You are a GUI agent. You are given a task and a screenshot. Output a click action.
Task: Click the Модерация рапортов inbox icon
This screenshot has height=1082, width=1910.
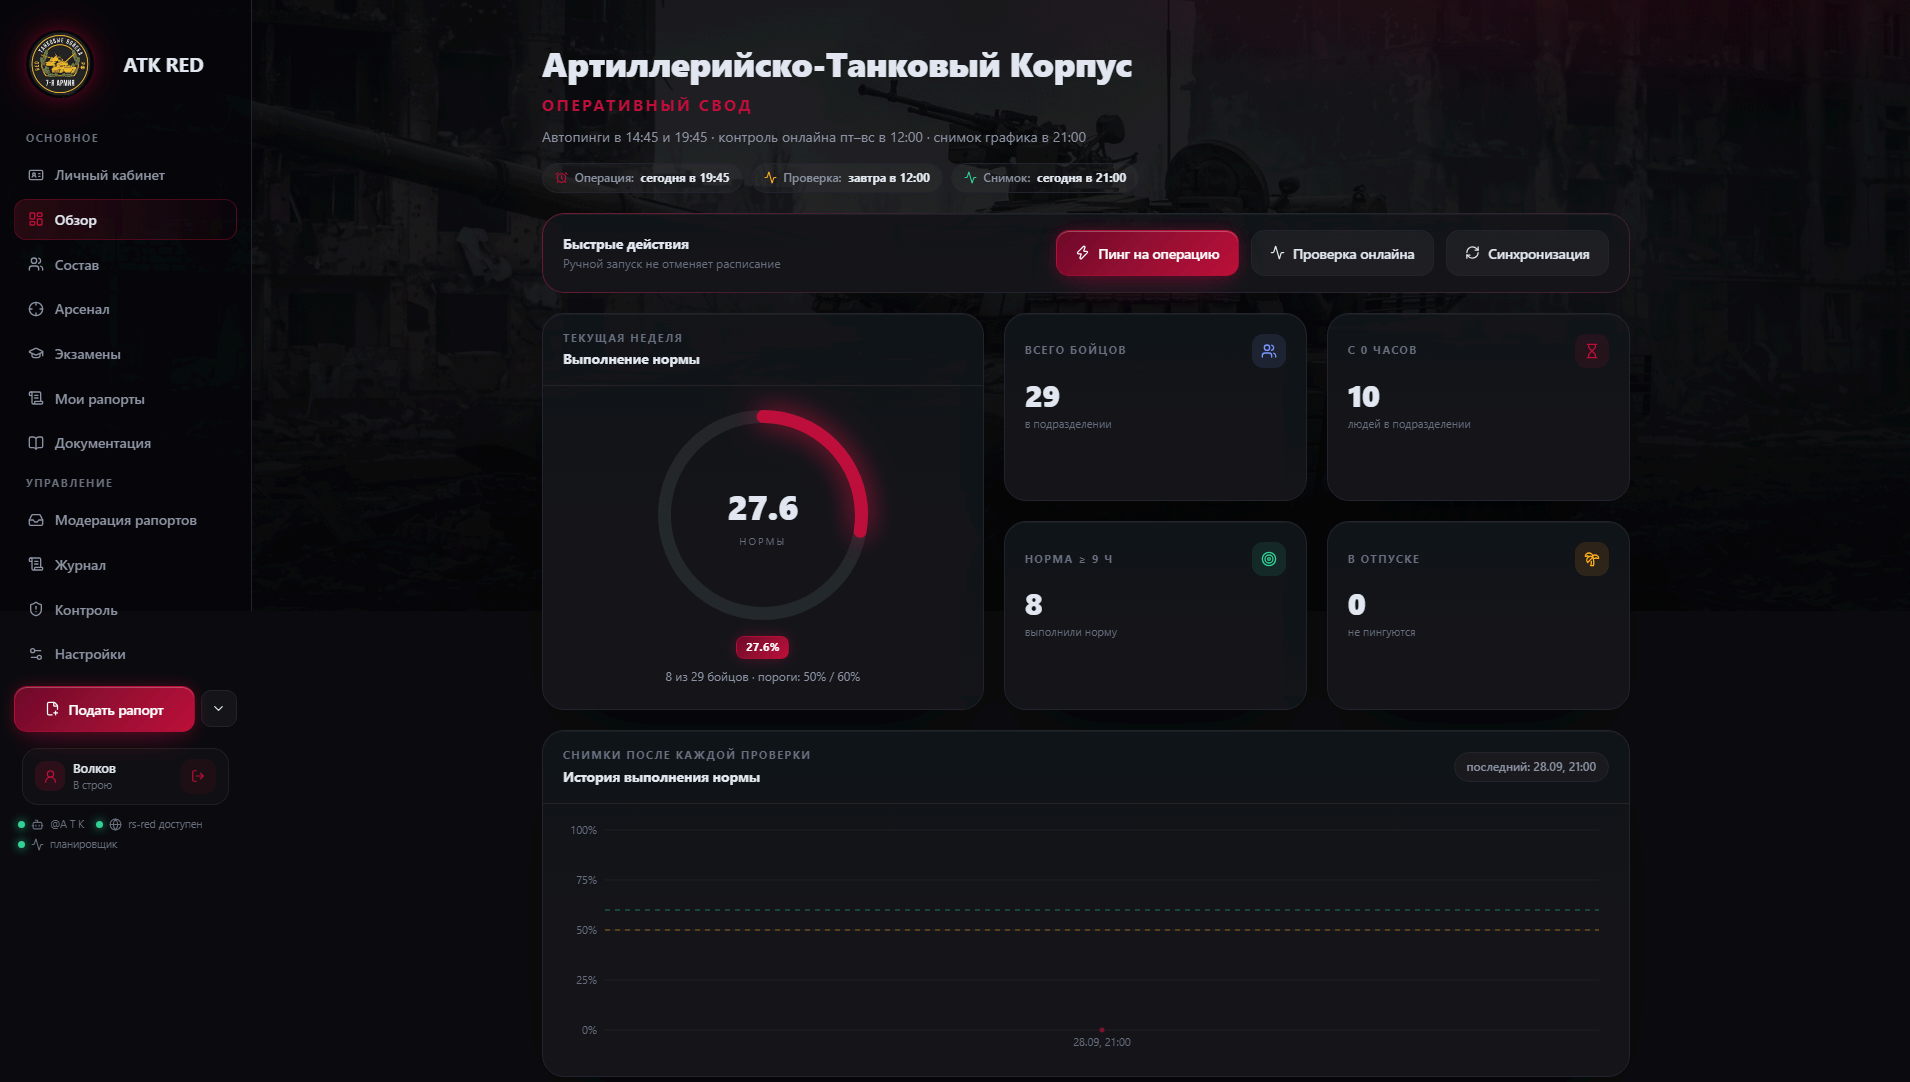pos(36,520)
